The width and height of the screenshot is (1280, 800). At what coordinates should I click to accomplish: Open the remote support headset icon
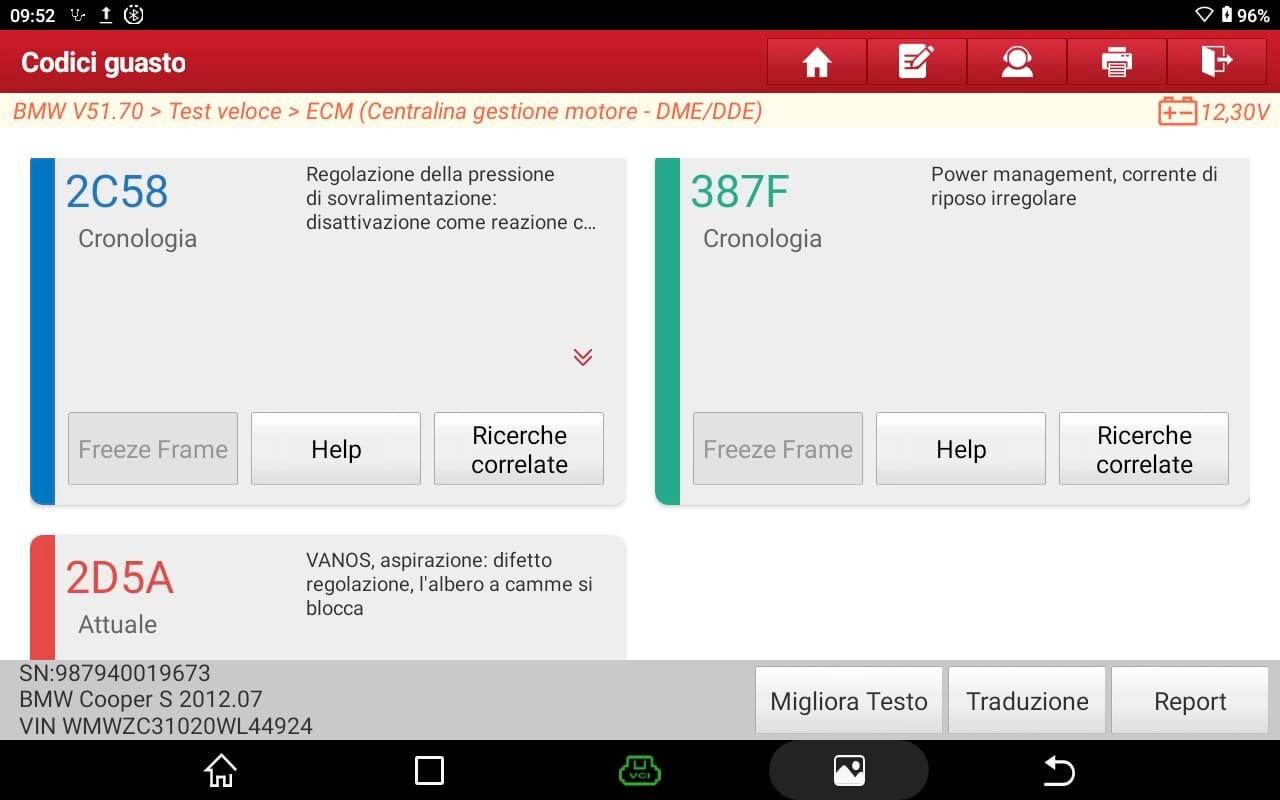(x=1016, y=62)
